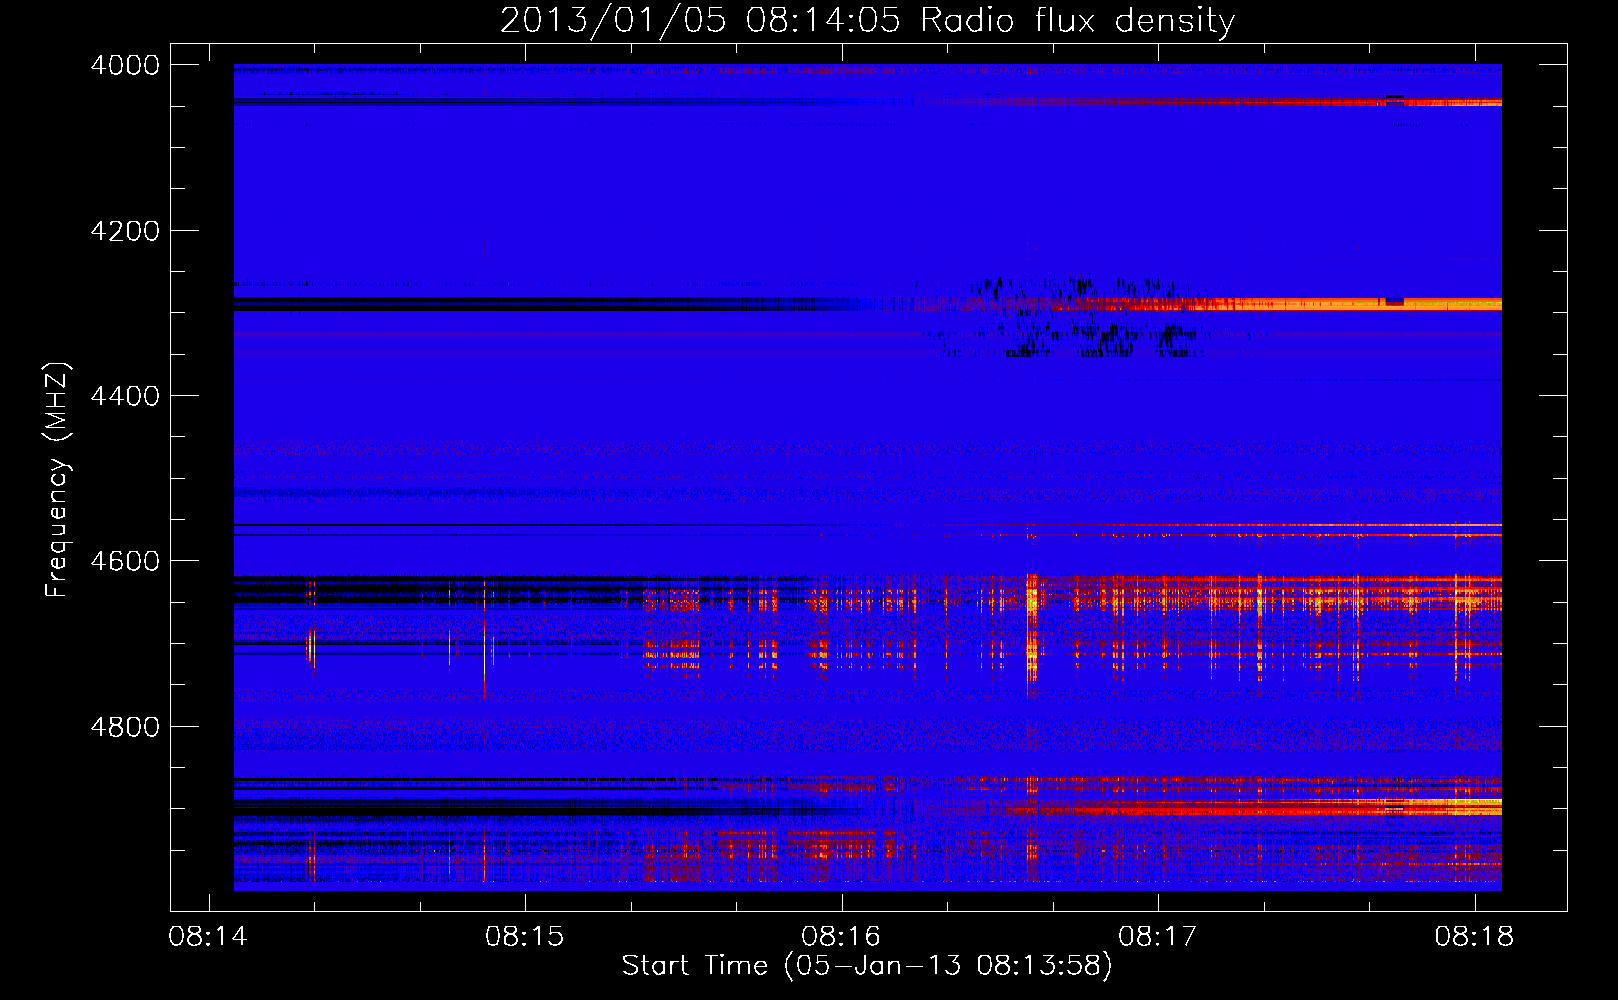Click the '4600' frequency axis label
The width and height of the screenshot is (1618, 1000).
[x=125, y=561]
